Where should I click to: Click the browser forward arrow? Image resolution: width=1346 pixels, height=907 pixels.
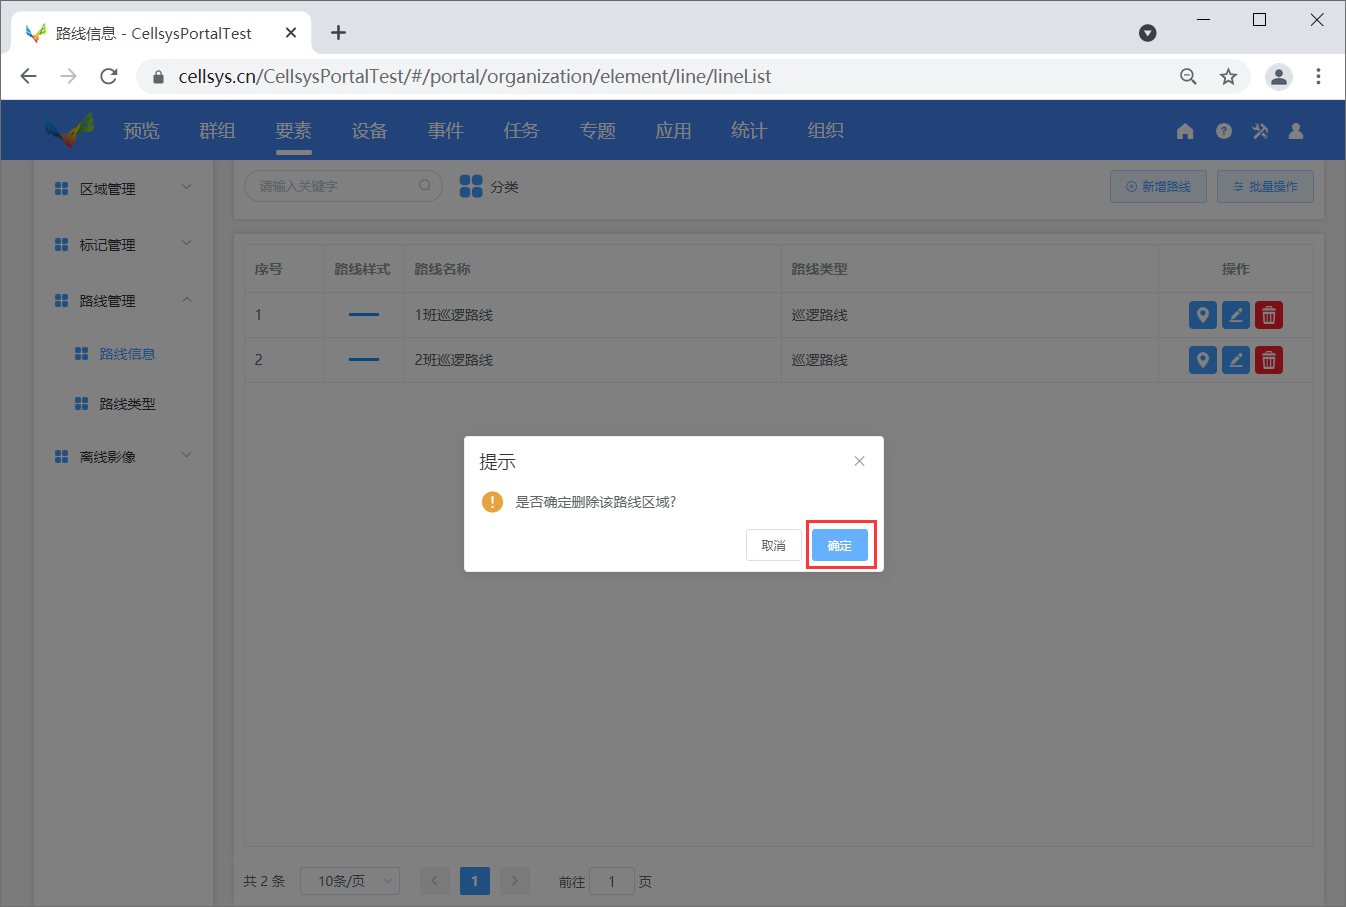point(68,76)
